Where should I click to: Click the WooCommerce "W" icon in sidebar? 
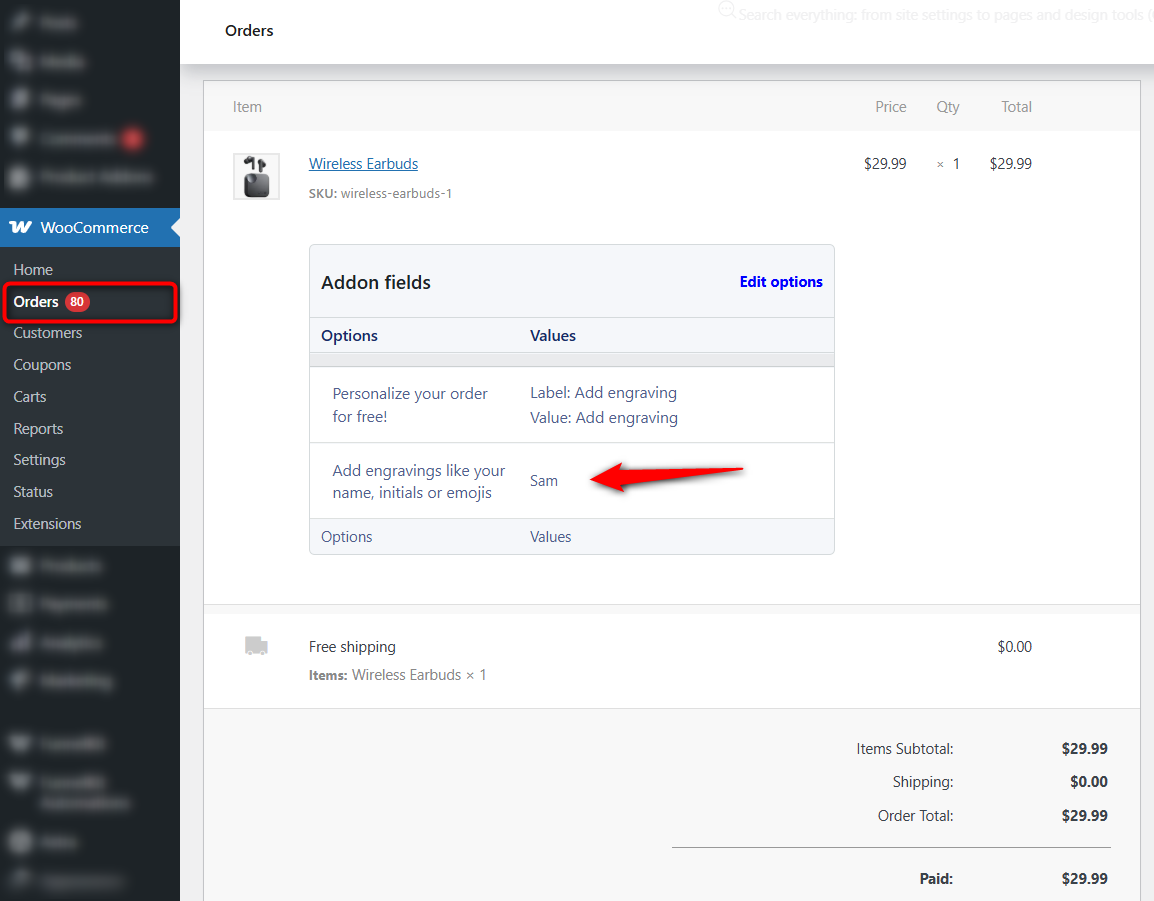[20, 227]
